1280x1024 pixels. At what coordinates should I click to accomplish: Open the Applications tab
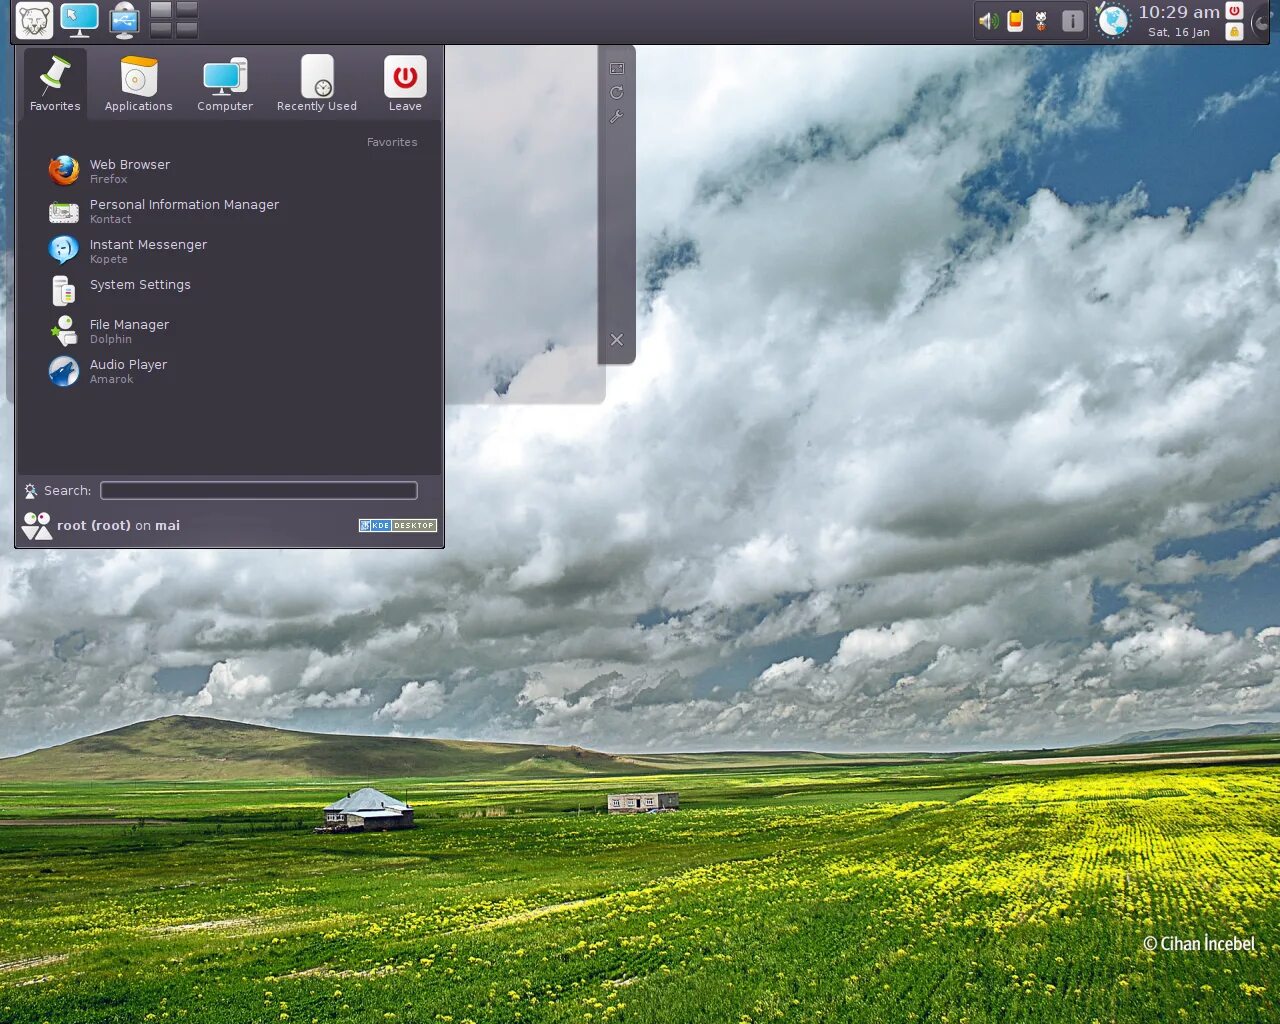click(138, 83)
